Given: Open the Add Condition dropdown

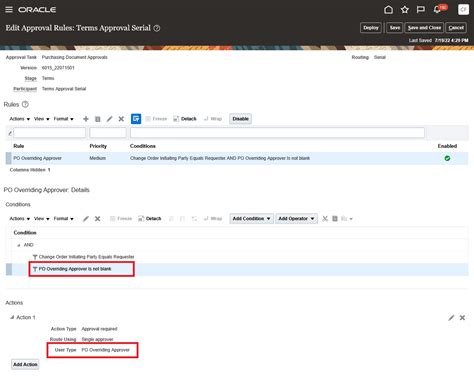Looking at the screenshot, I should [x=251, y=219].
